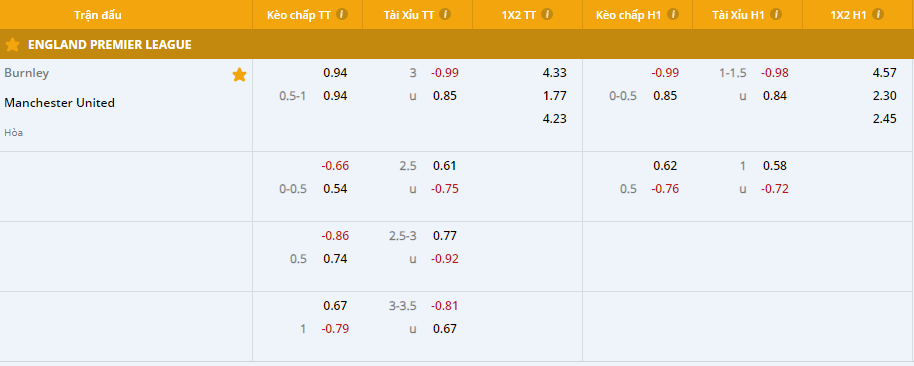Open the Burnley team link

(x=27, y=73)
